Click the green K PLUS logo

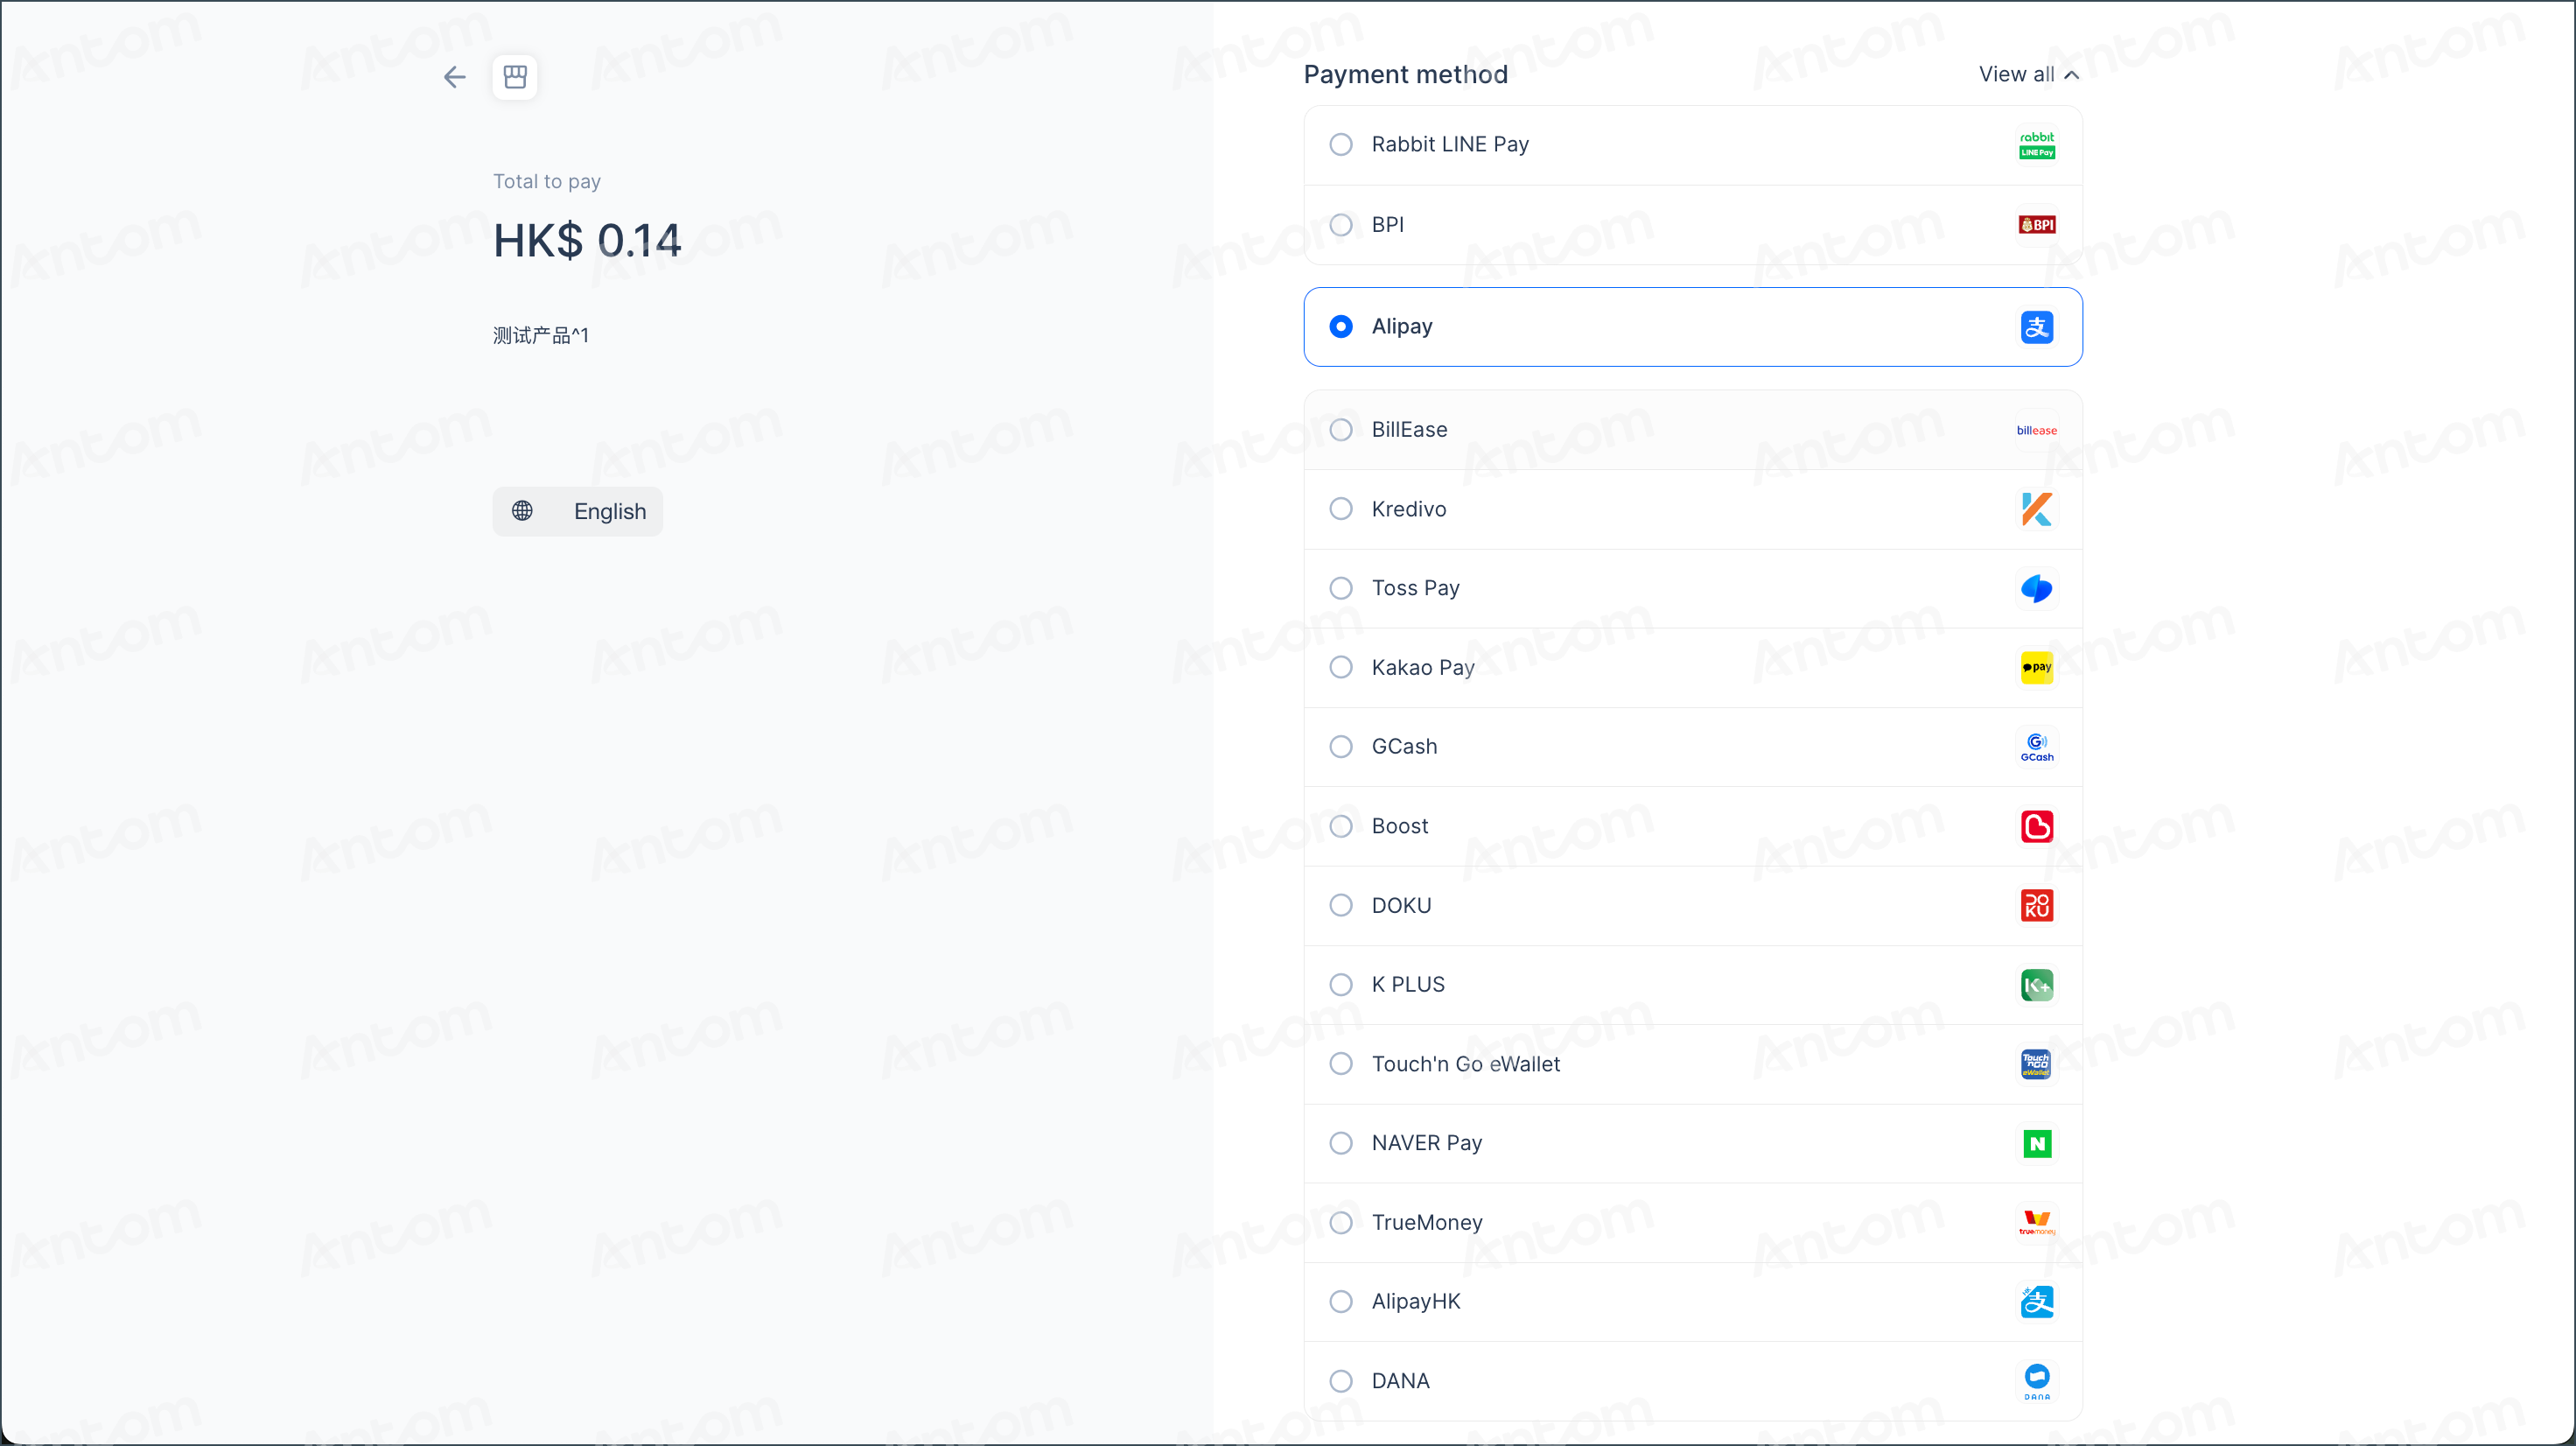click(x=2036, y=985)
